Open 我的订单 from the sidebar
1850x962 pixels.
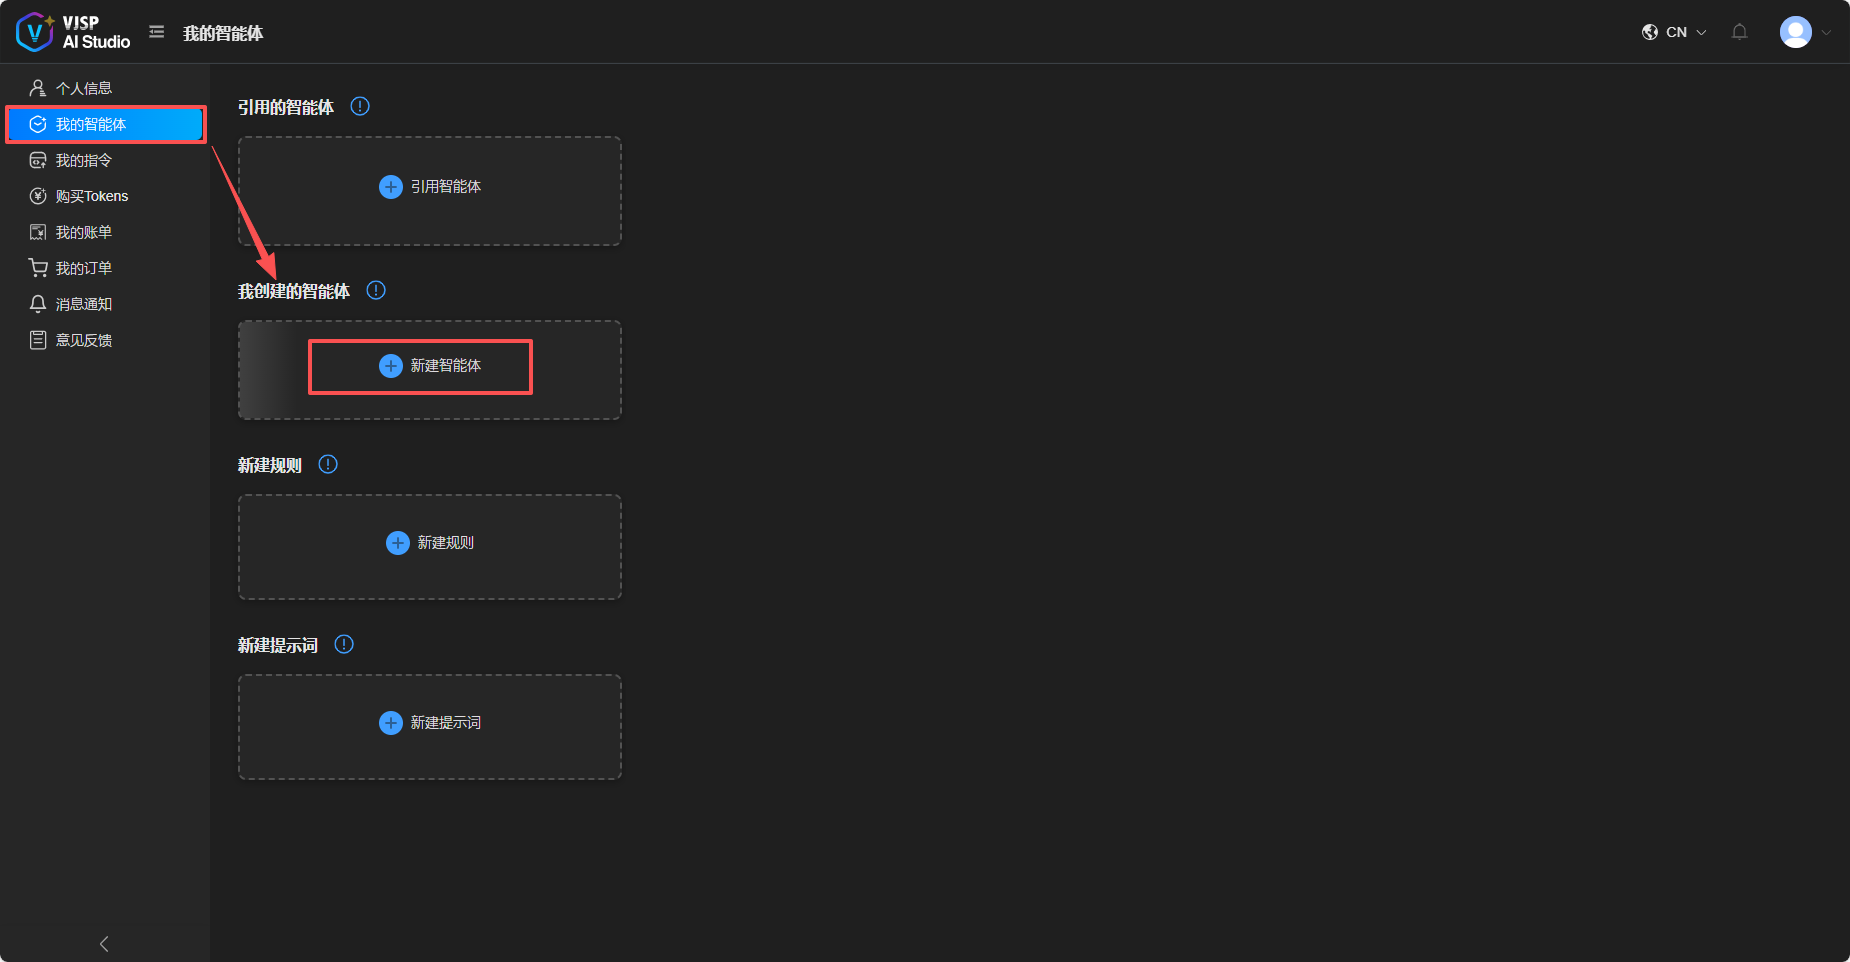[83, 268]
